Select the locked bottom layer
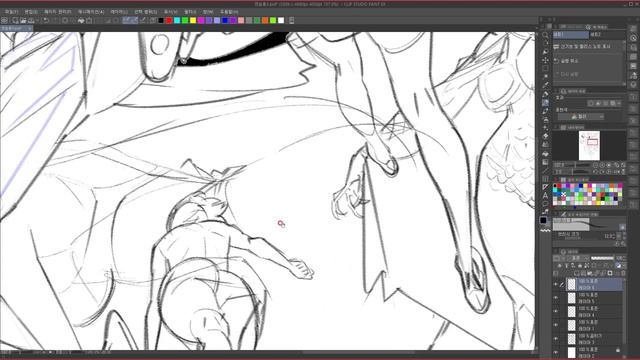 [x=595, y=352]
